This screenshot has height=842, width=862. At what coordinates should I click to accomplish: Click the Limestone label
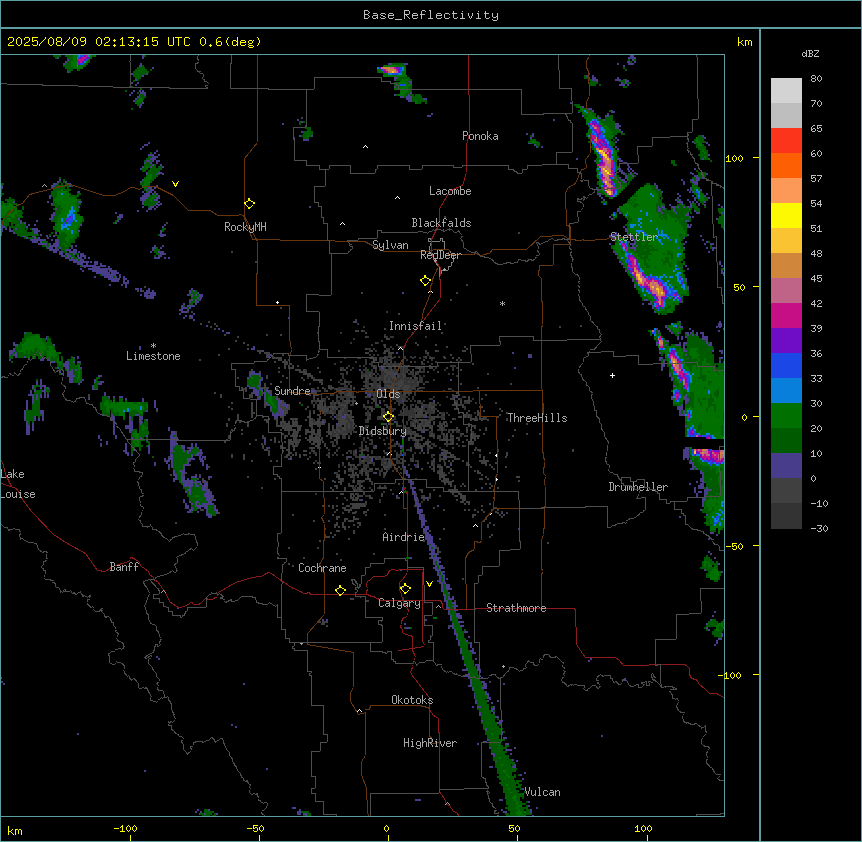pyautogui.click(x=153, y=356)
